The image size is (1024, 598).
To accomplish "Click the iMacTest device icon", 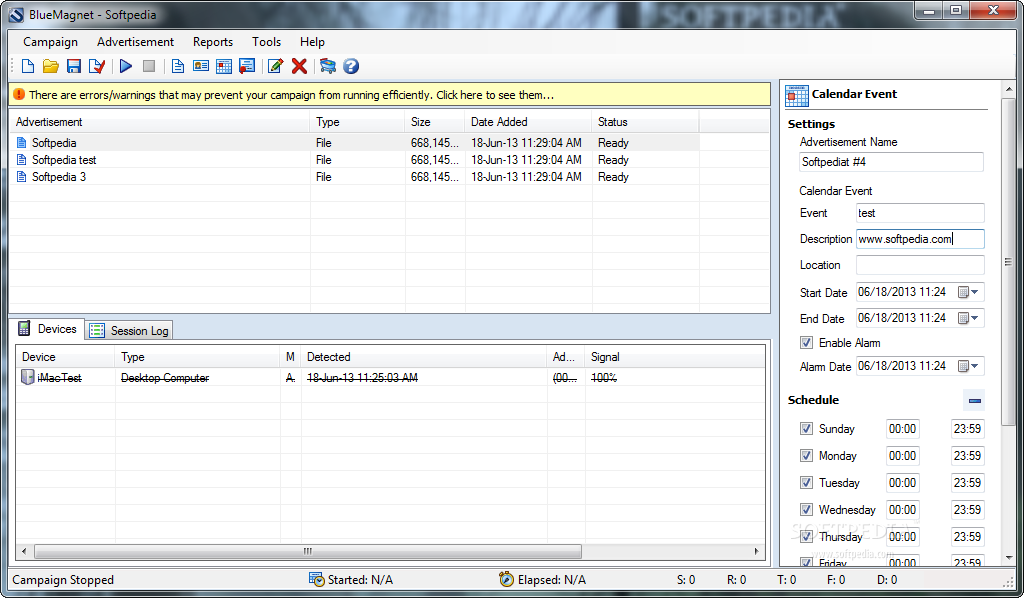I will pyautogui.click(x=27, y=377).
